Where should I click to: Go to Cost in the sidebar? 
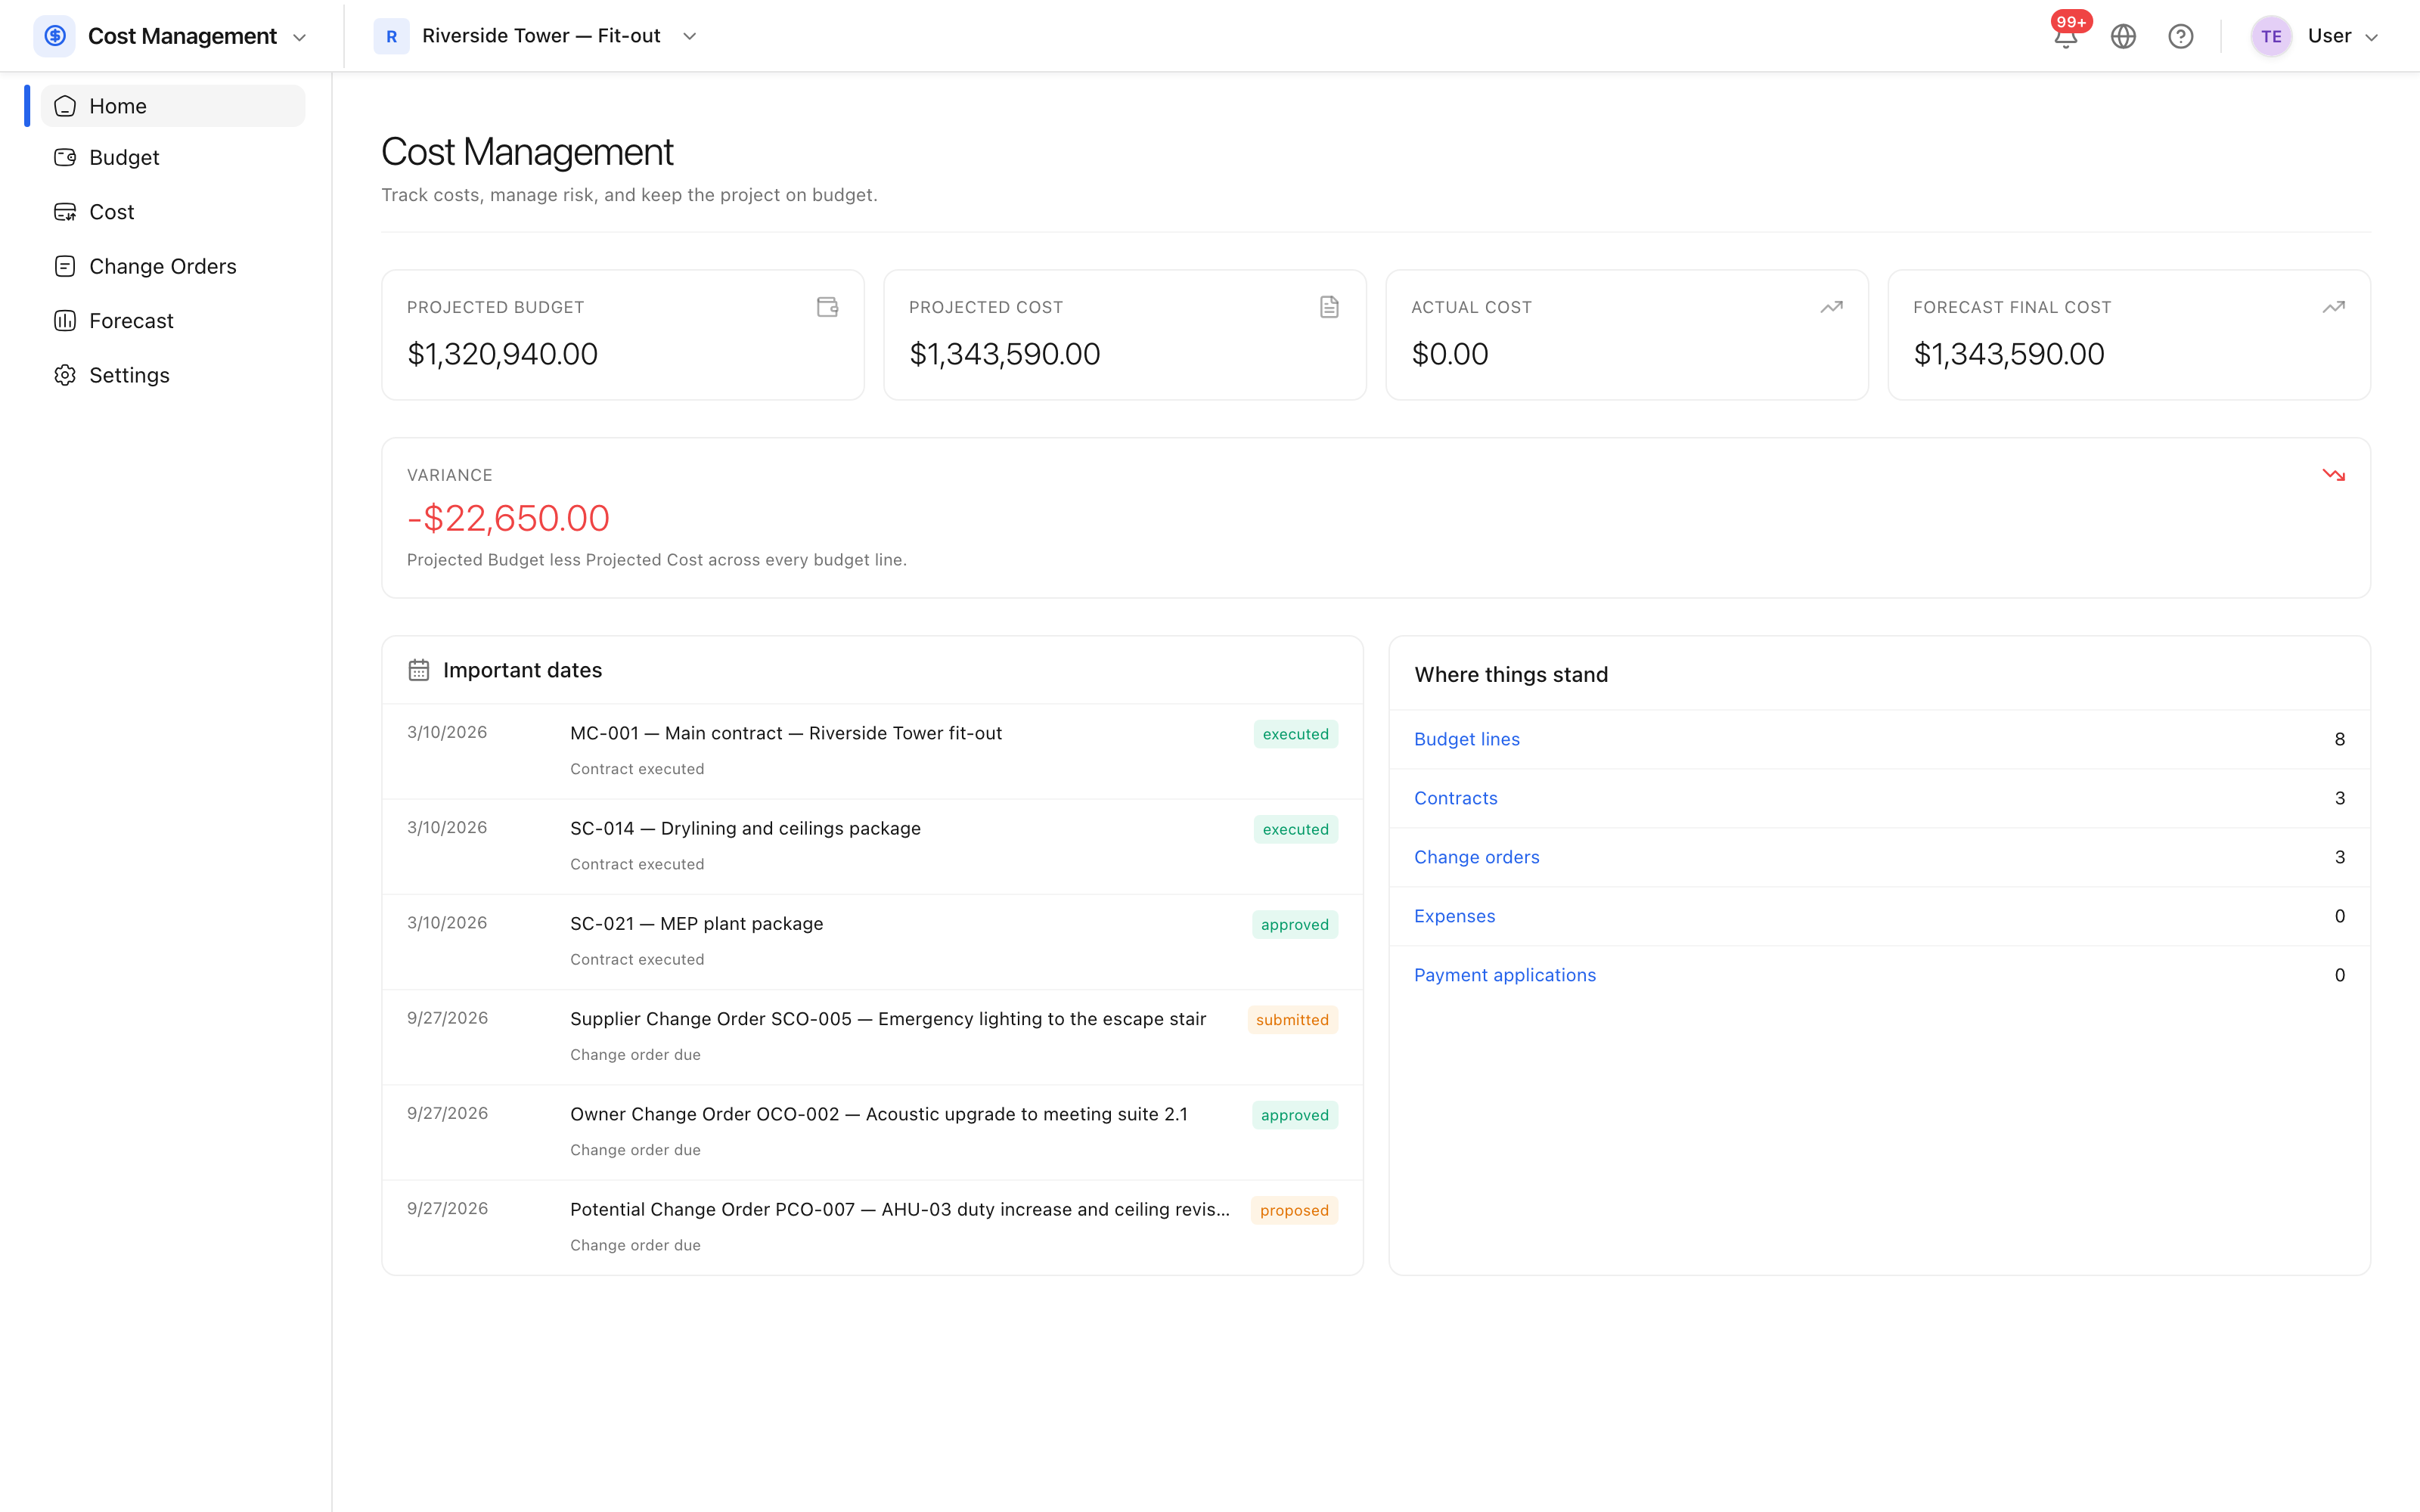coord(173,212)
